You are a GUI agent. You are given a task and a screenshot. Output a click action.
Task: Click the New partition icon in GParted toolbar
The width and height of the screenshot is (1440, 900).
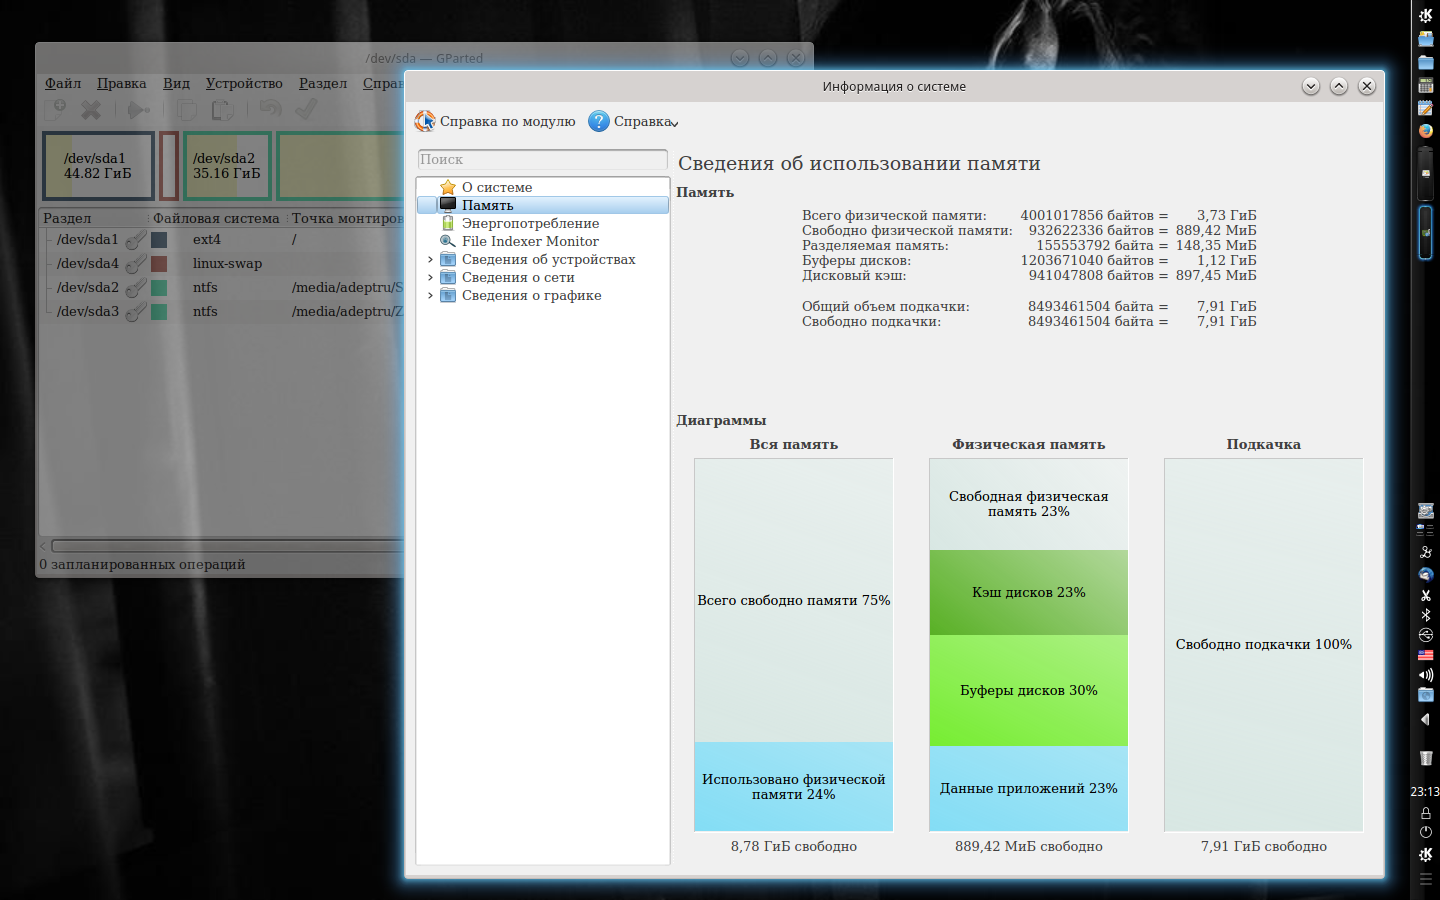pos(57,109)
